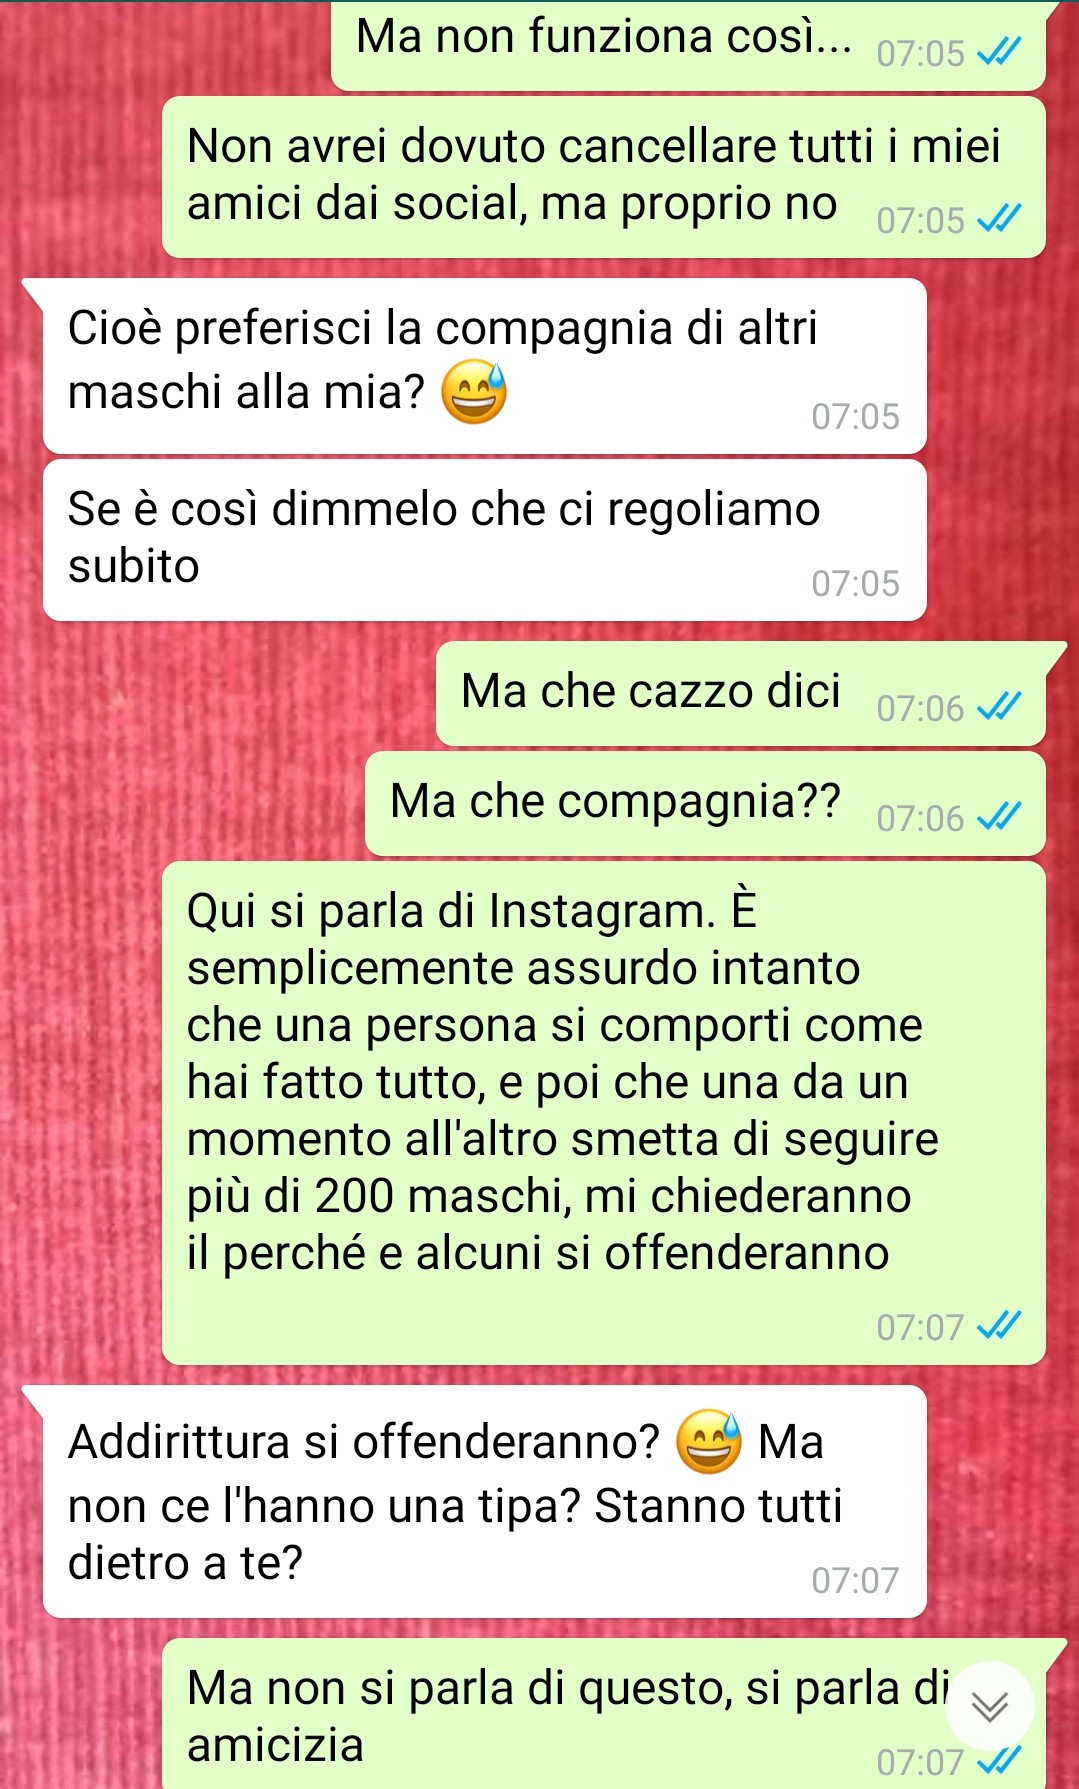1079x1789 pixels.
Task: Click the sweating smile emoji after 'maschi alla mia?'
Action: tap(475, 391)
